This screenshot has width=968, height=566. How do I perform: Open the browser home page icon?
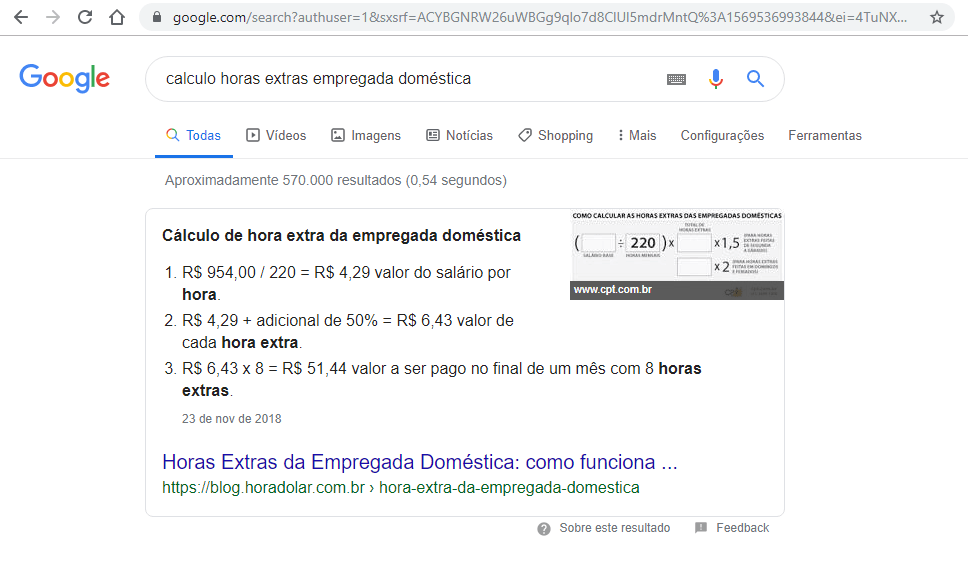tap(117, 17)
